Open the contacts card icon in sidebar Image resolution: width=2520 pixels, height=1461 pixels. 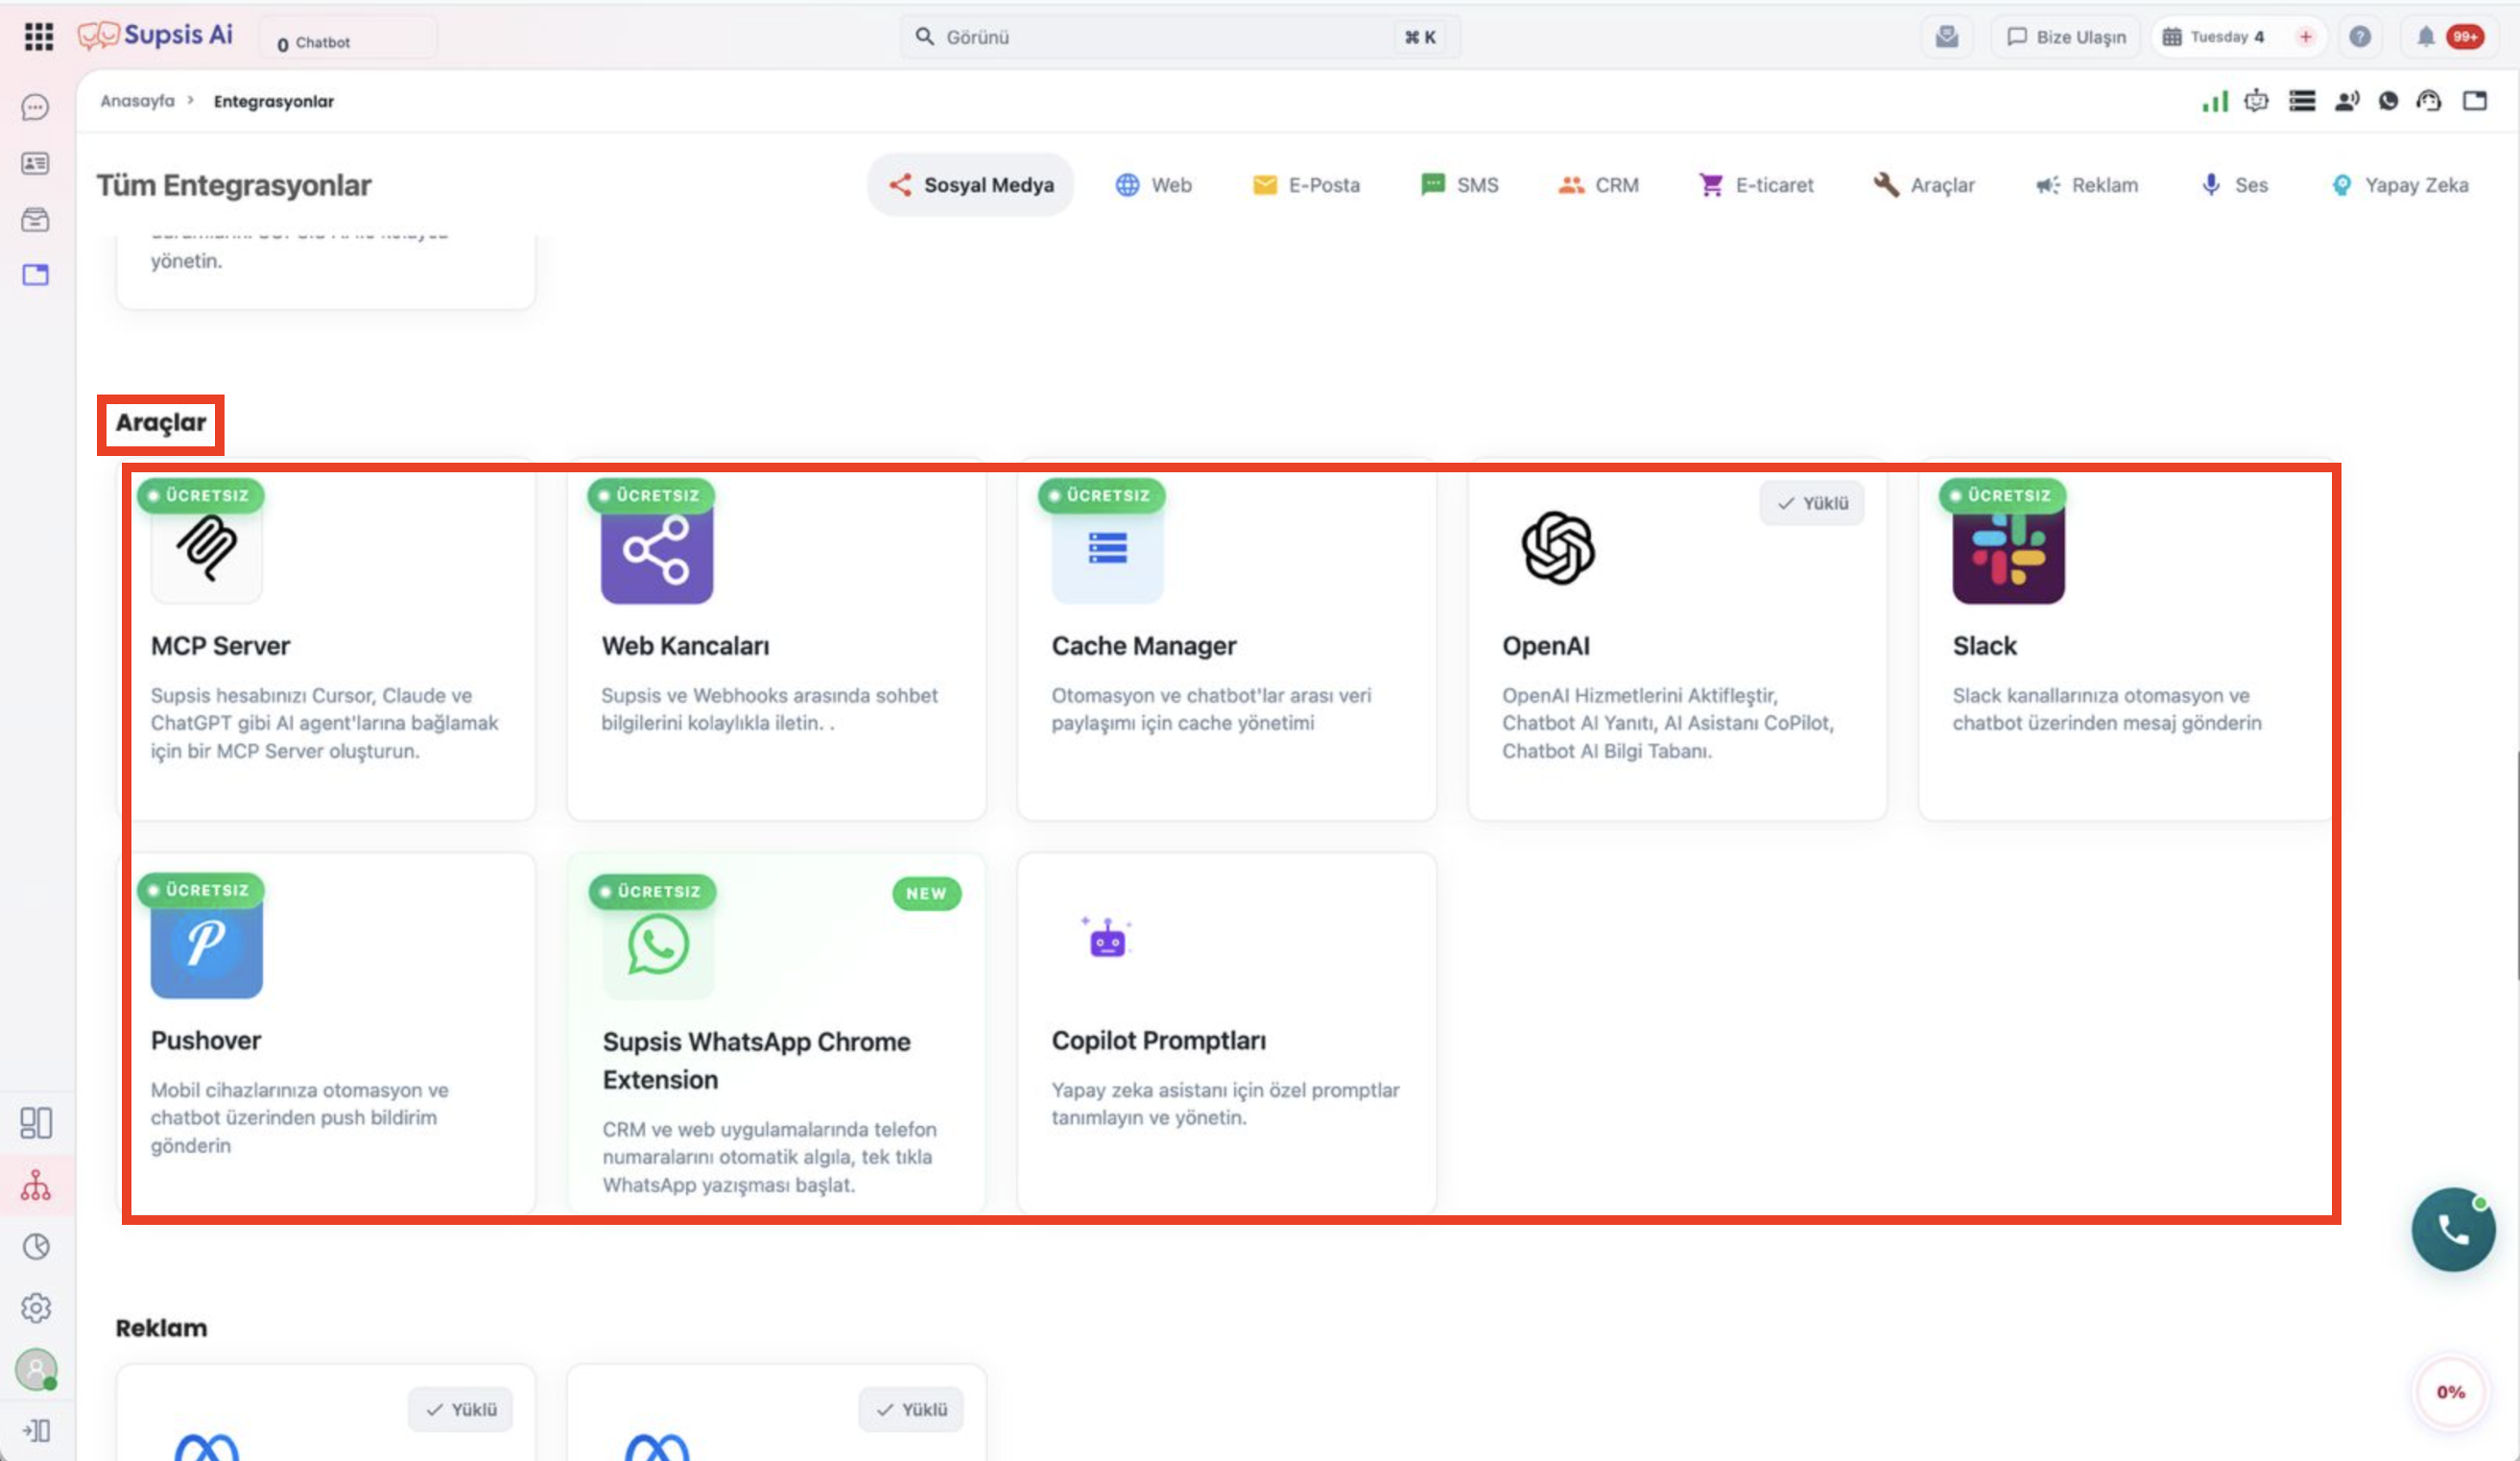[36, 163]
